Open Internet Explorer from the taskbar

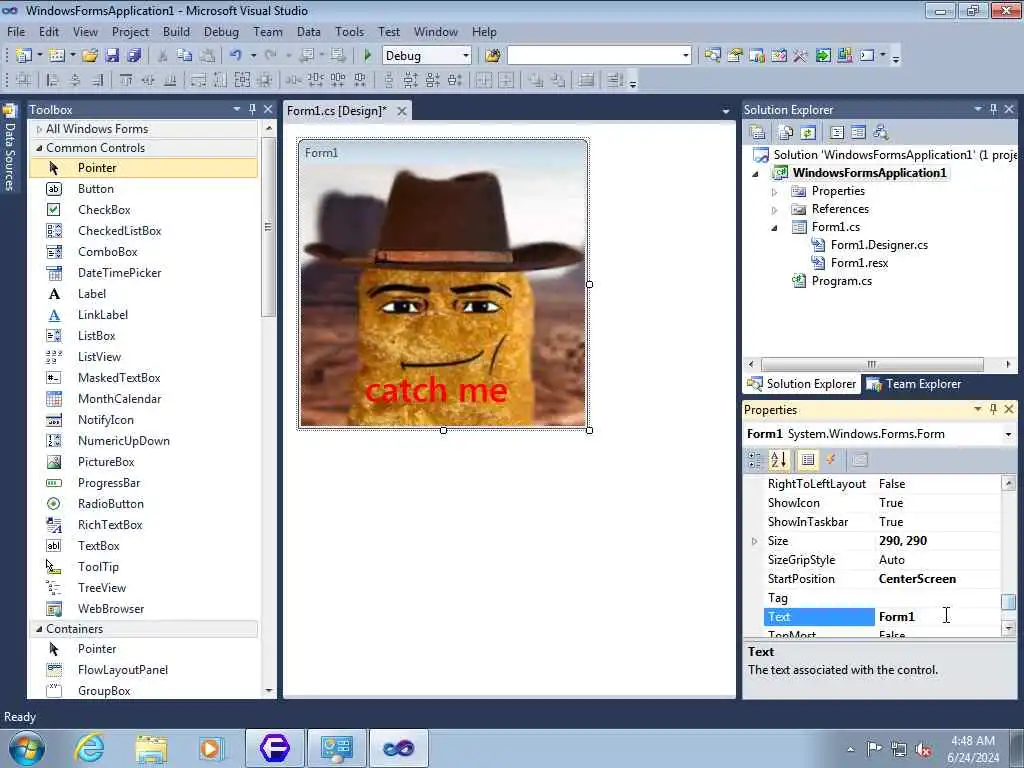pyautogui.click(x=89, y=748)
